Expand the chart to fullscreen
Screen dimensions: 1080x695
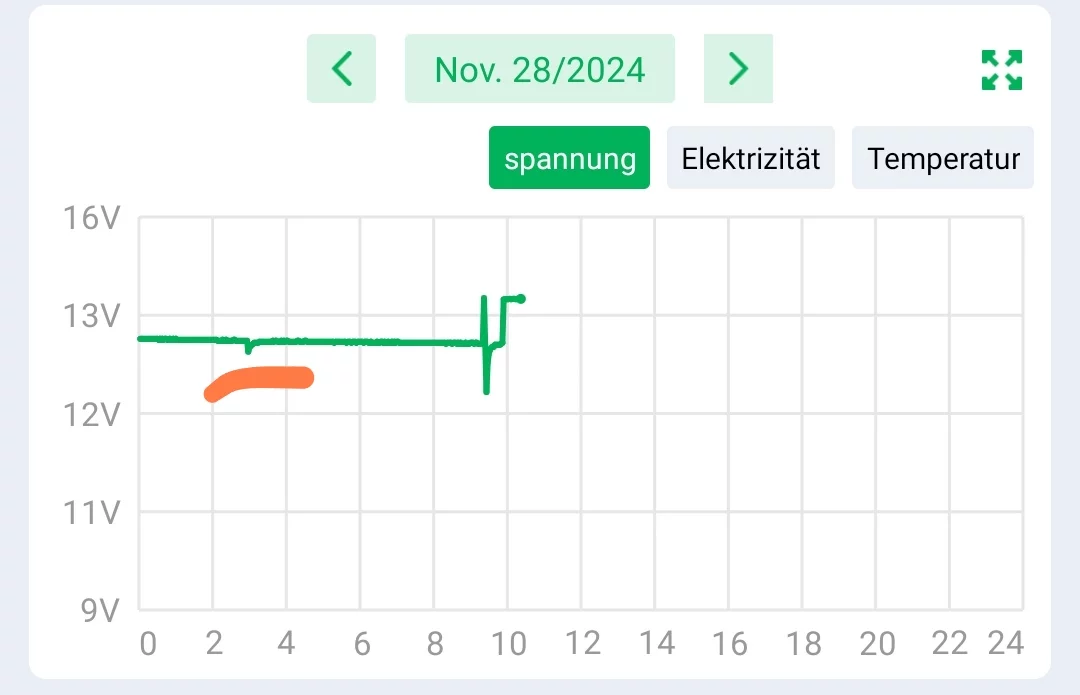point(1001,70)
